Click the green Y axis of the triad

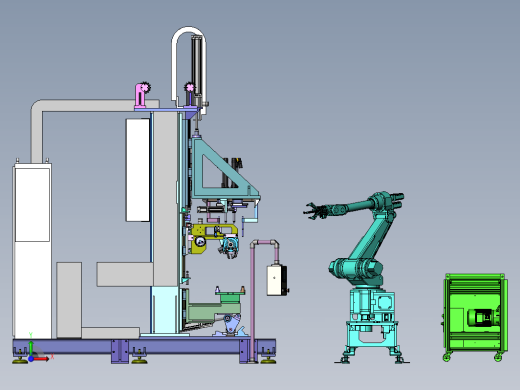click(x=31, y=347)
